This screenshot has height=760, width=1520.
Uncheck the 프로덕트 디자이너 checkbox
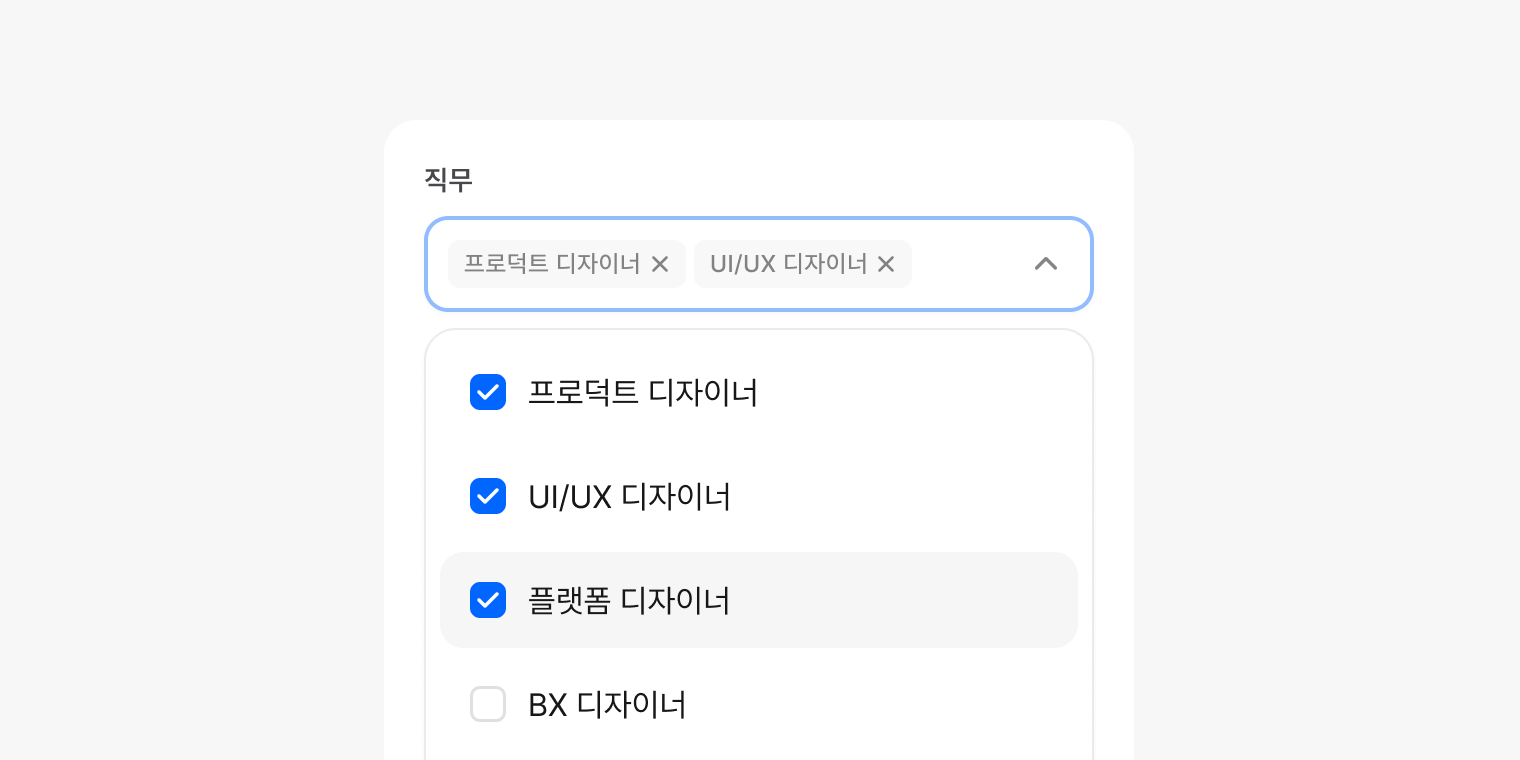pos(488,392)
